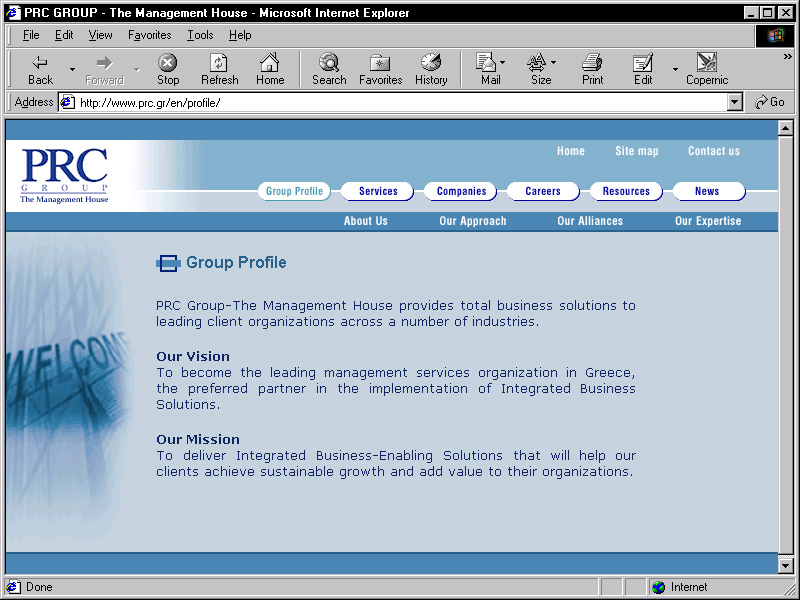Open the Edit dropdown arrow
Screen dimensions: 800x600
675,69
